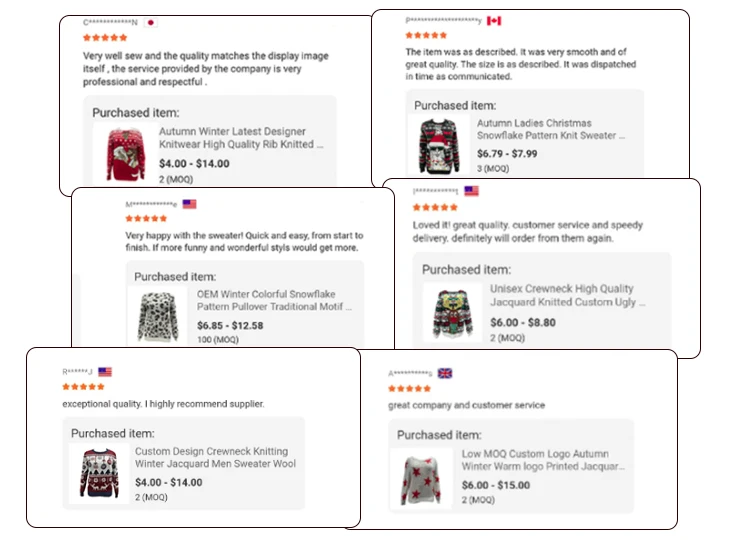The image size is (750, 540).
Task: Click star rating above "great company" review
Action: click(409, 389)
